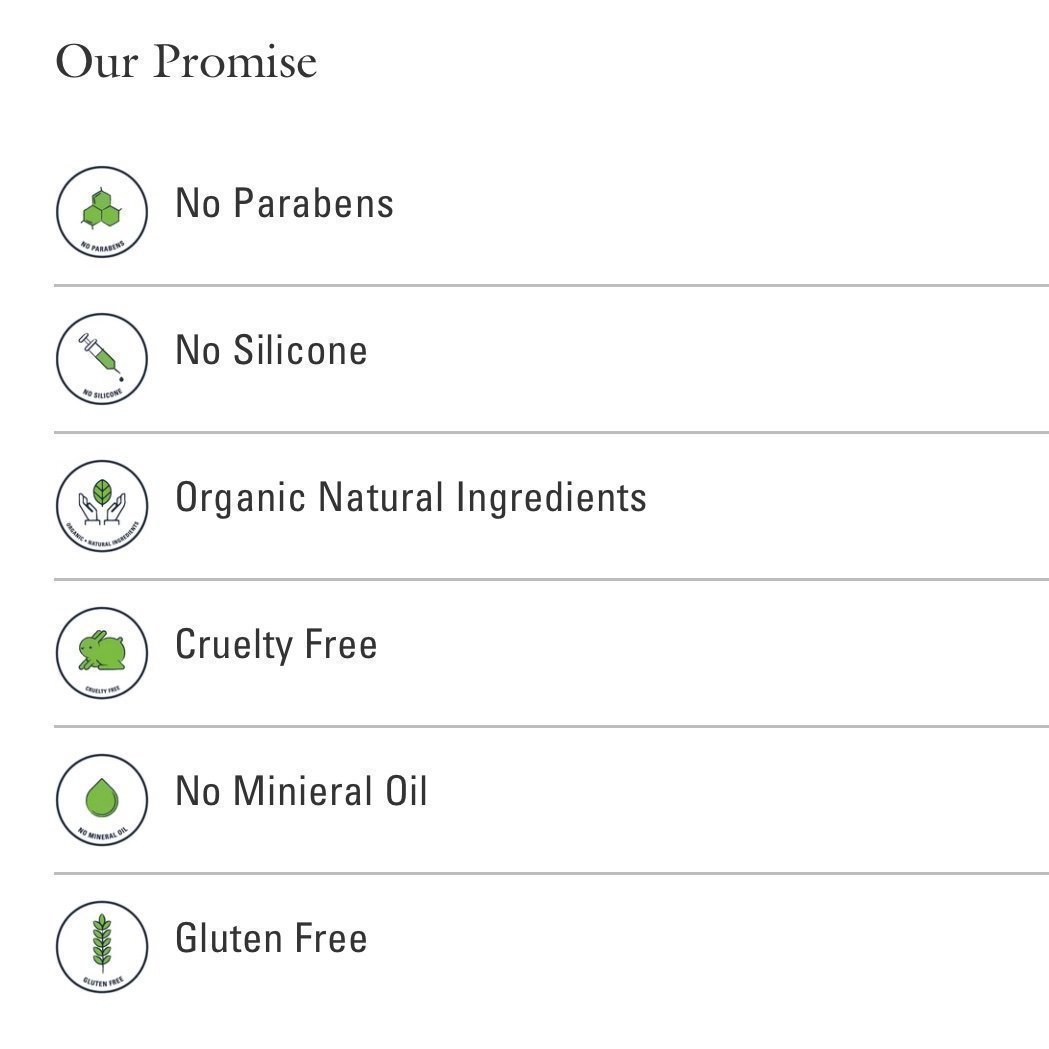Screen dimensions: 1049x1049
Task: Select the "No Silicone" text label
Action: [271, 350]
